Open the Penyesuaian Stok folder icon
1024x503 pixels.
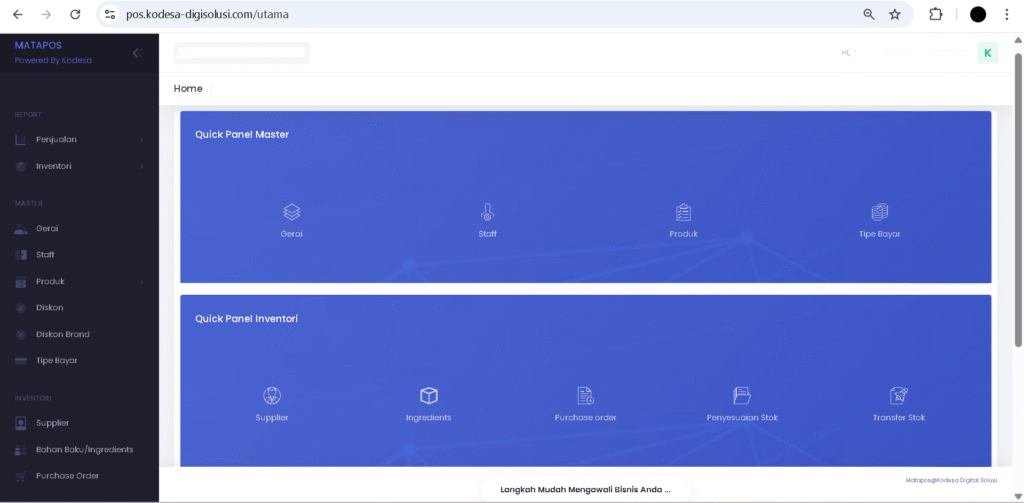coord(742,395)
